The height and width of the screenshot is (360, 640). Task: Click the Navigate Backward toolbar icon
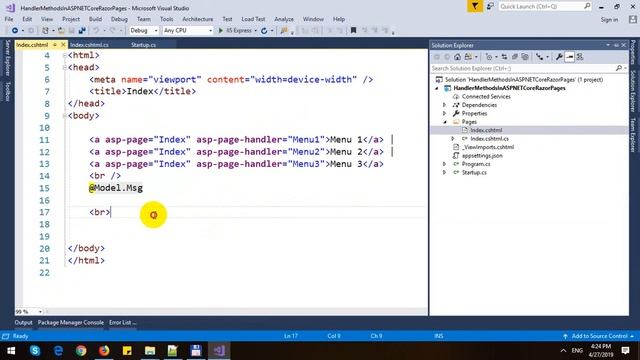coord(15,31)
